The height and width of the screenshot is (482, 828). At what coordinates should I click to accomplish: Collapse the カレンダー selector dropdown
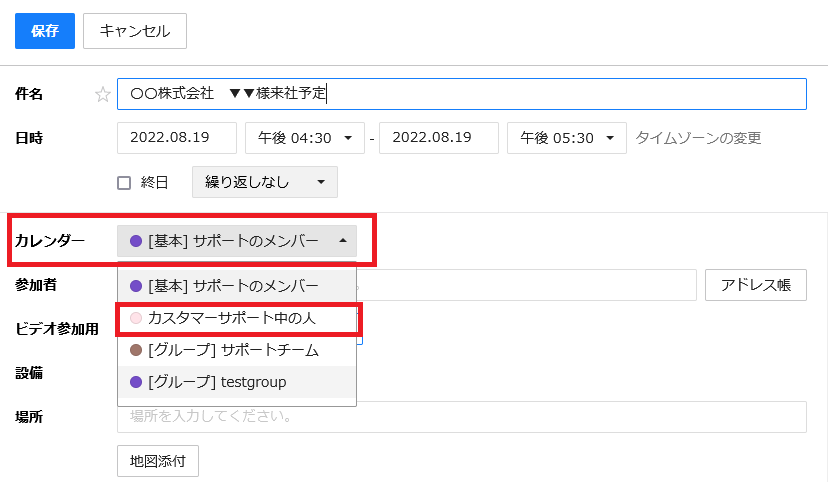[x=237, y=241]
